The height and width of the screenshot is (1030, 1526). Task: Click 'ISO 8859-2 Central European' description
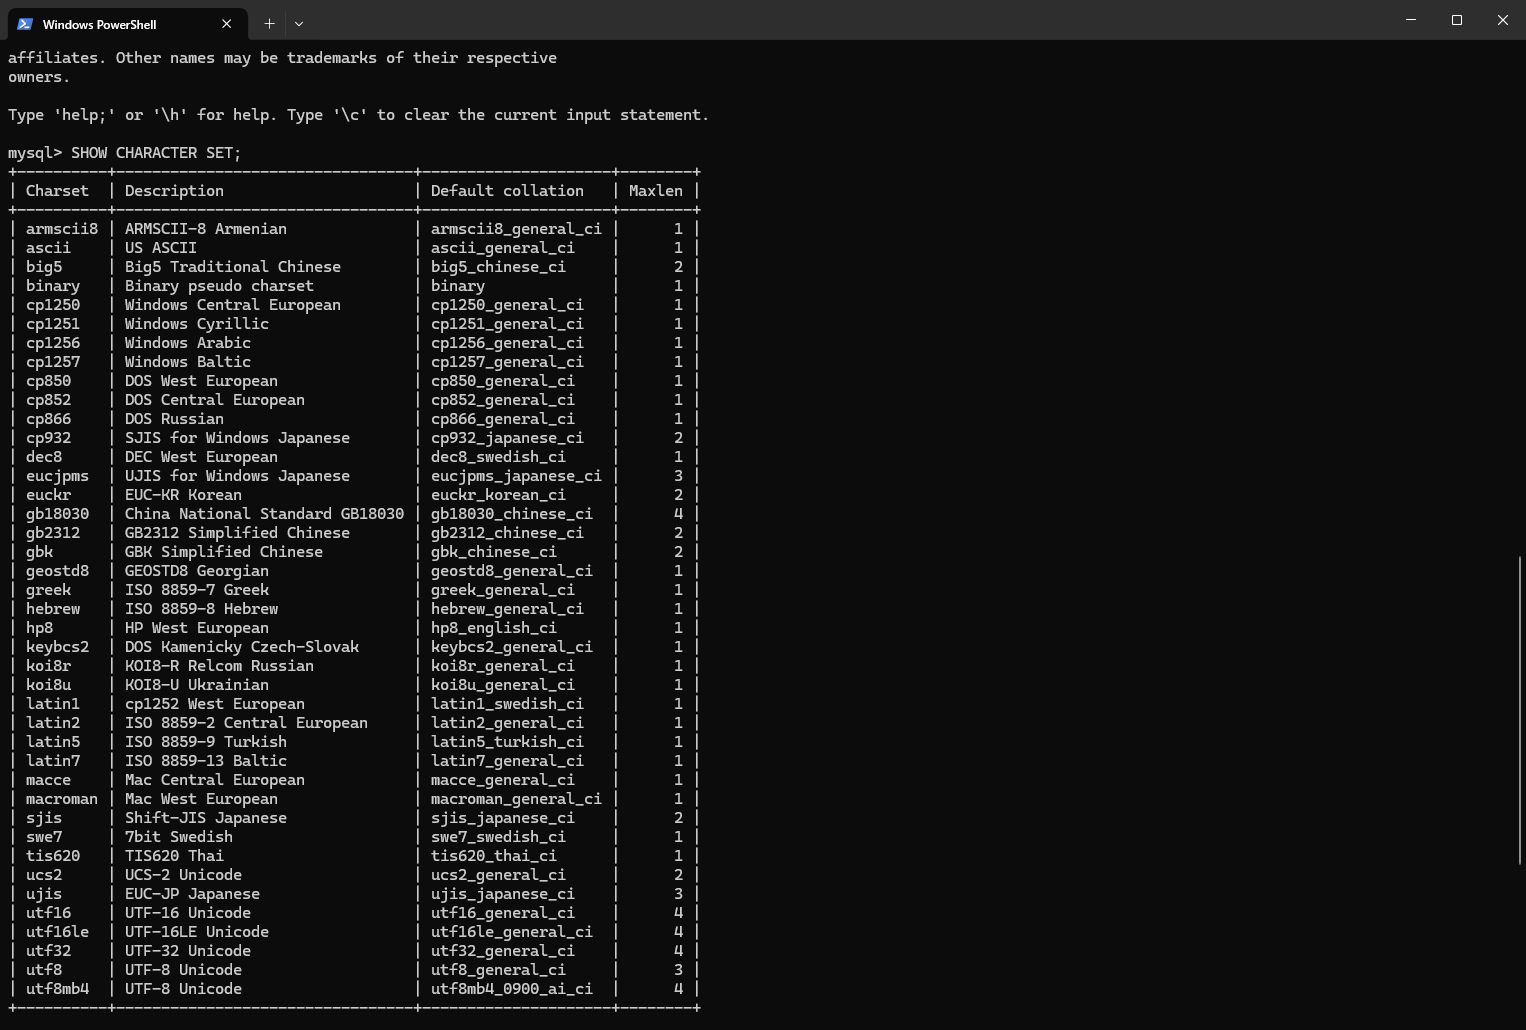tap(246, 723)
